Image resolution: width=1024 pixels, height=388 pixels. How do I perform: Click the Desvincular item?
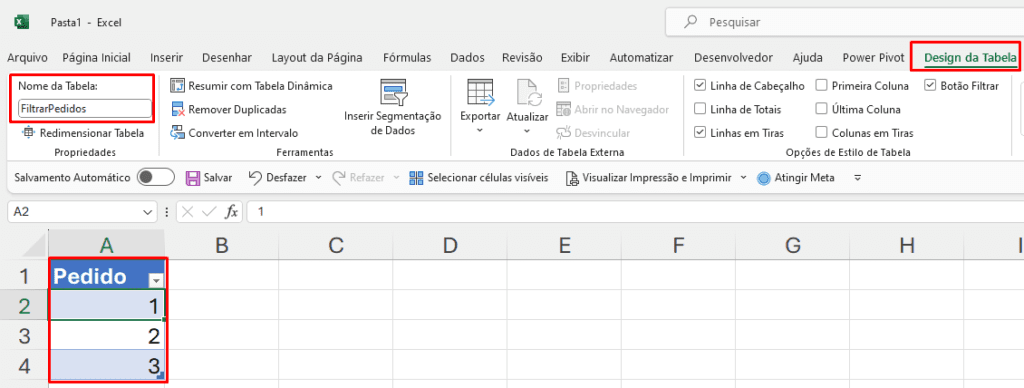click(593, 133)
